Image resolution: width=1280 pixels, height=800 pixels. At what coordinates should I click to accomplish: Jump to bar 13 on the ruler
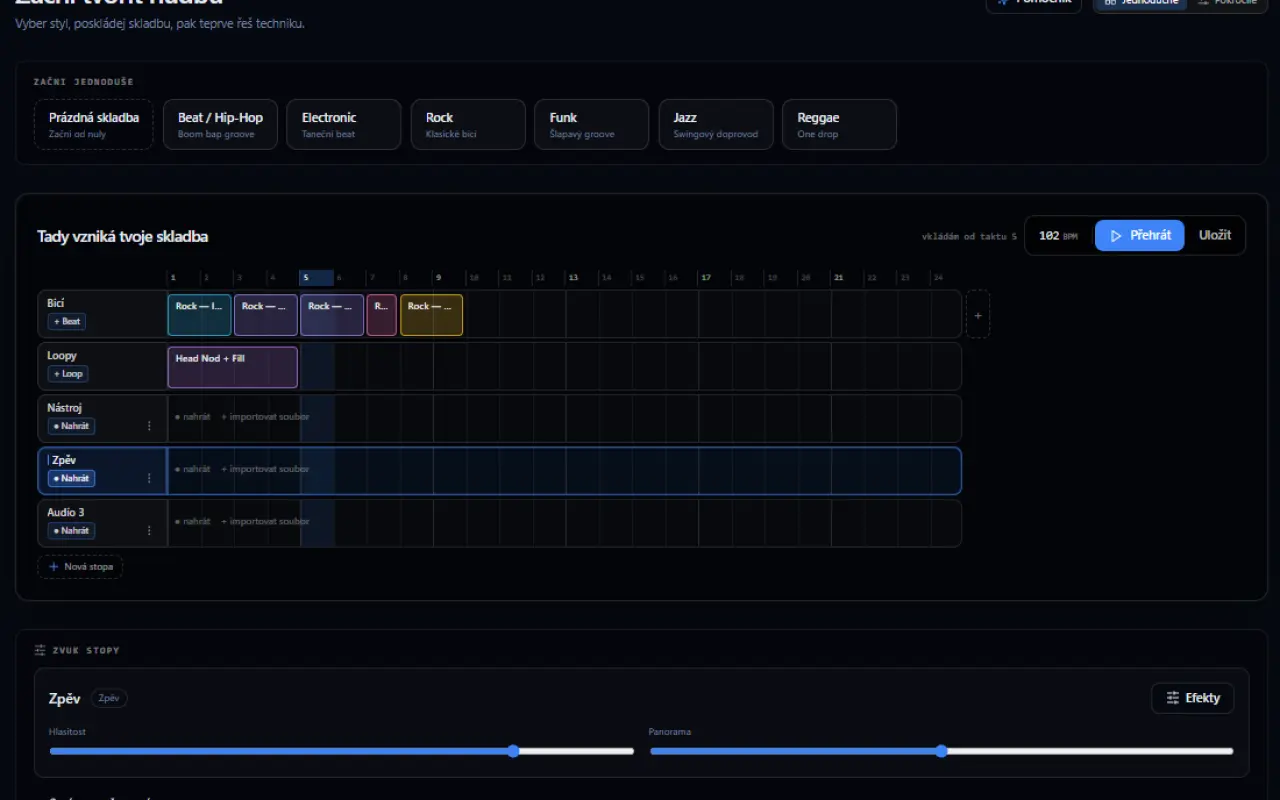582,278
